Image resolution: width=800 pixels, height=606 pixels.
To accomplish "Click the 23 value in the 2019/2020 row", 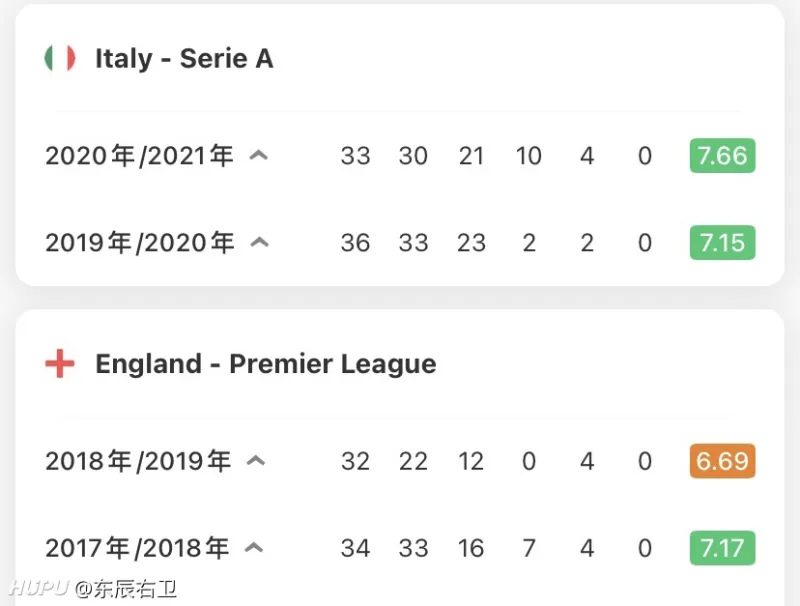I will 471,243.
